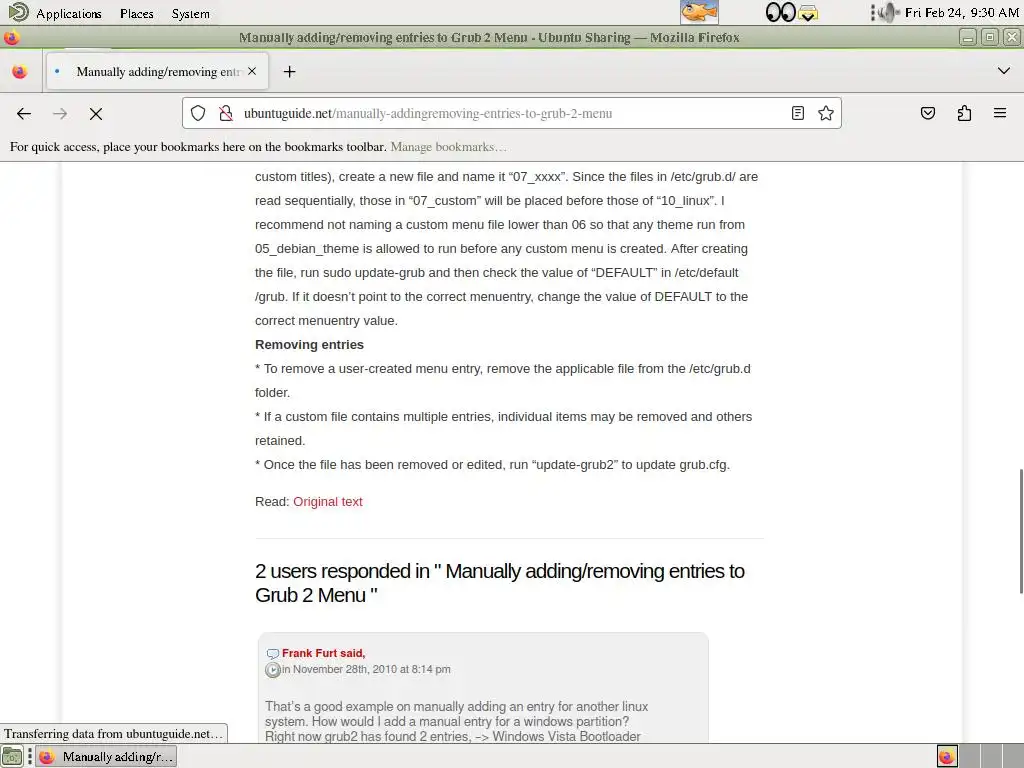
Task: Follow the Original text link
Action: (328, 502)
